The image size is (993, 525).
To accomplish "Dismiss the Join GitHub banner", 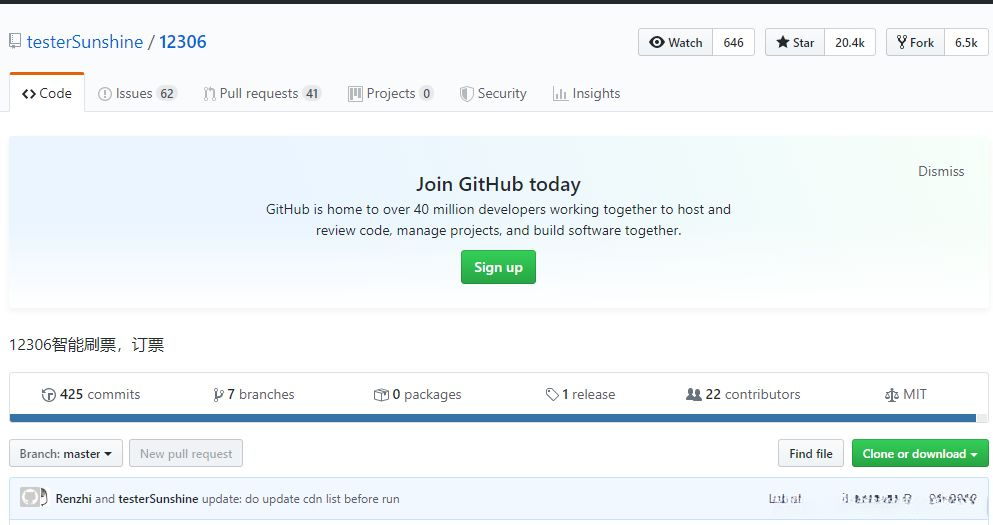I will tap(941, 171).
